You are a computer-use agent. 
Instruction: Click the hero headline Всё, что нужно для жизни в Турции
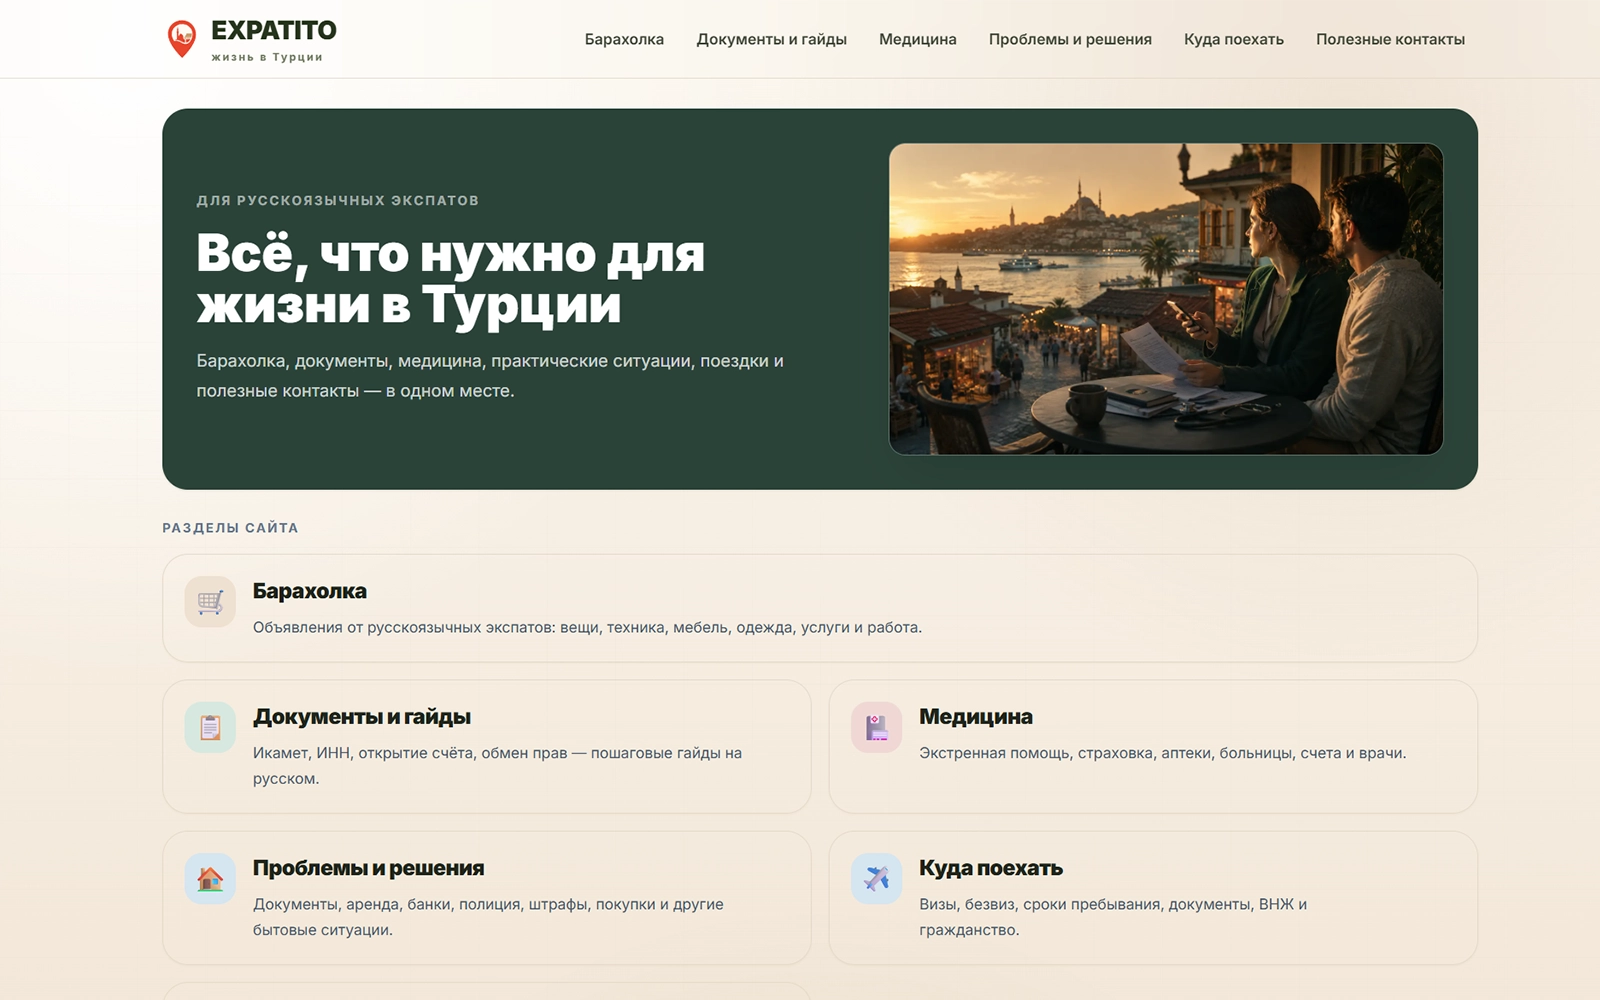pos(451,278)
